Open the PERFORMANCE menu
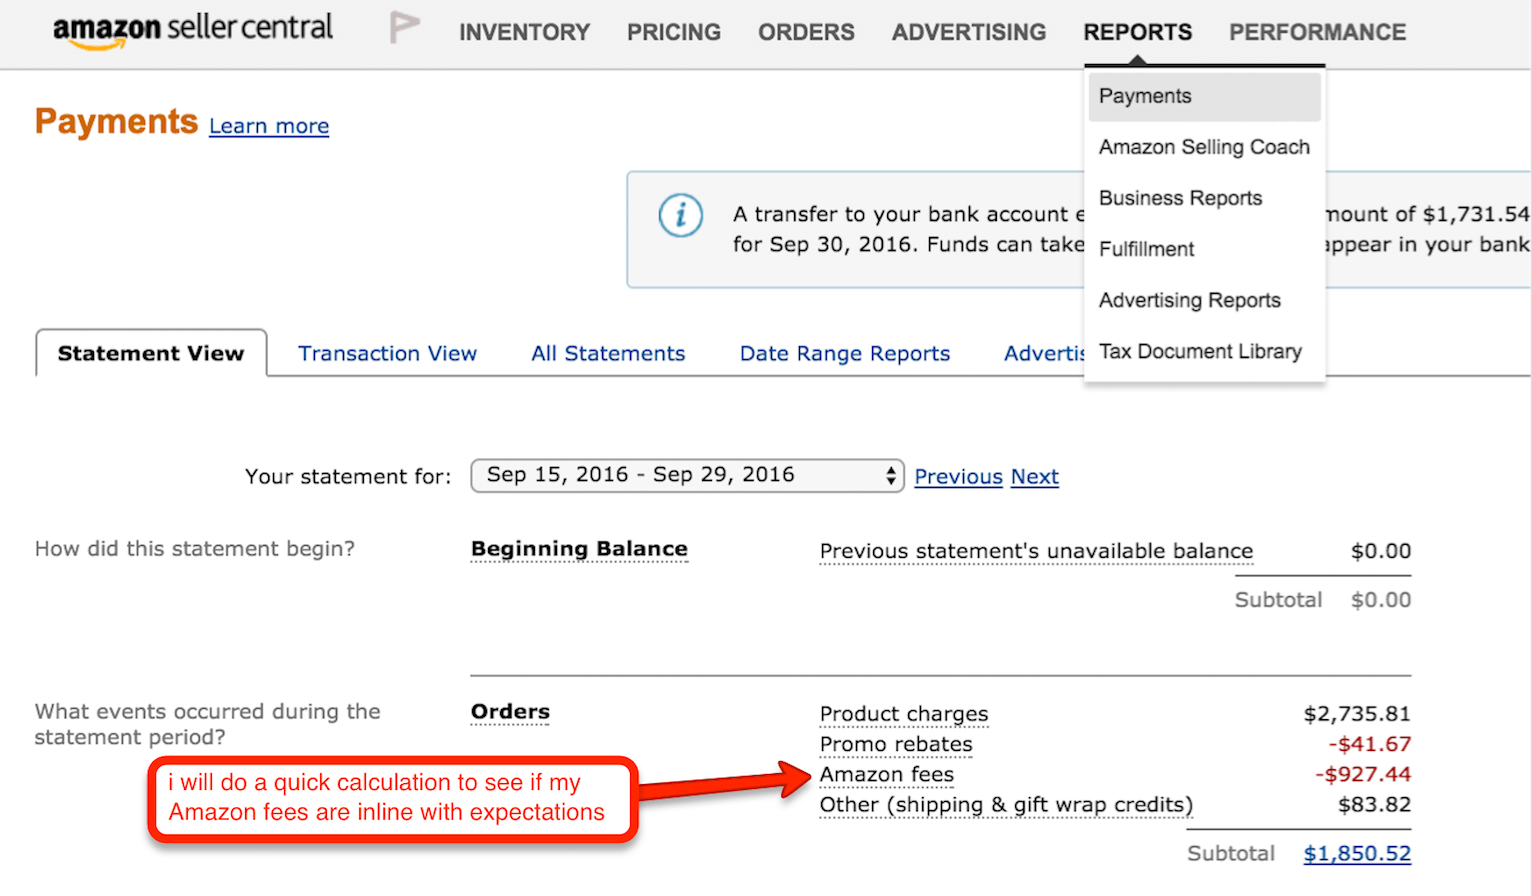 (x=1317, y=33)
